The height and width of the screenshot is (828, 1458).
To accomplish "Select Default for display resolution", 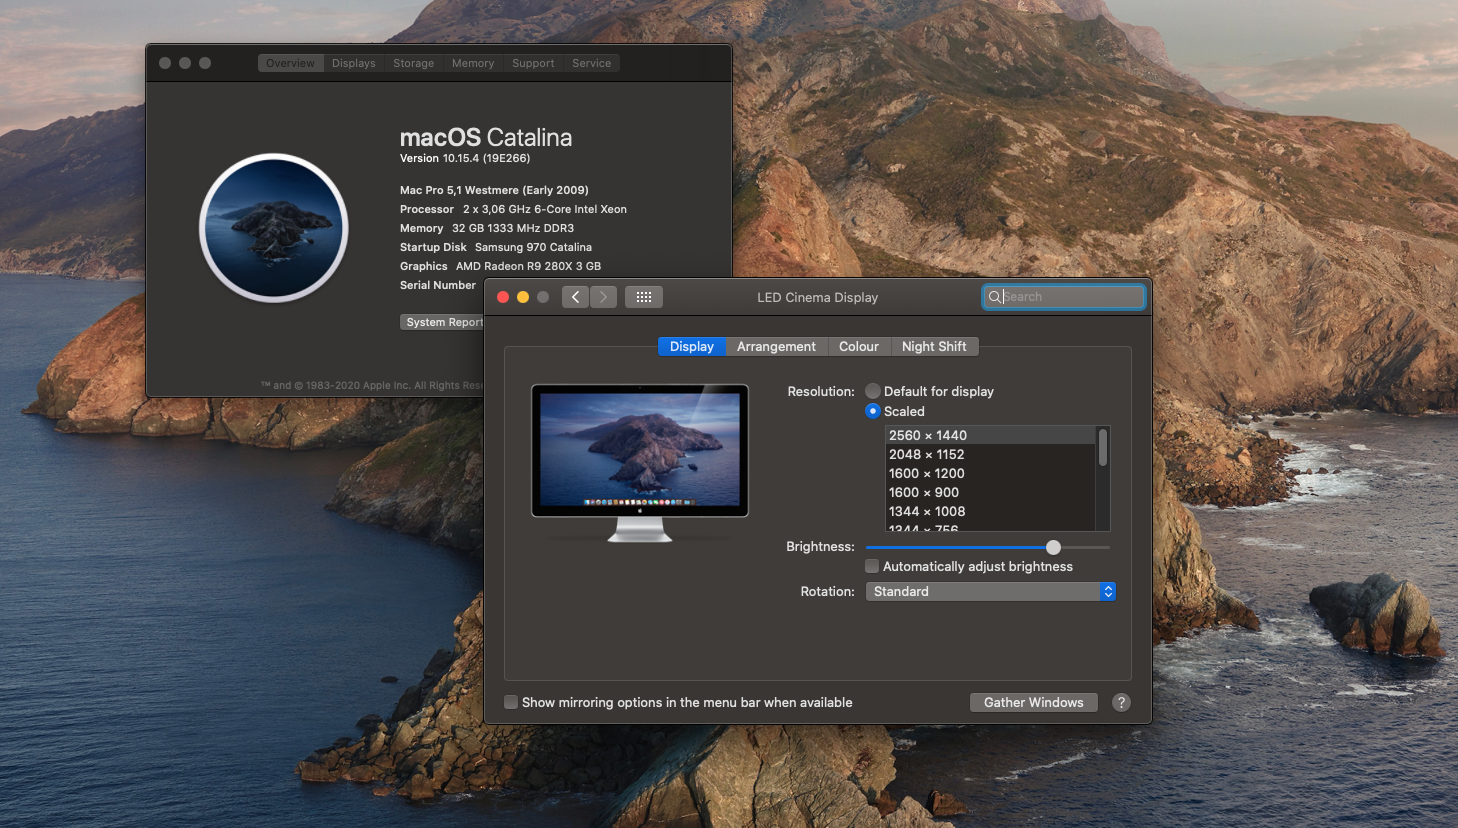I will tap(873, 391).
